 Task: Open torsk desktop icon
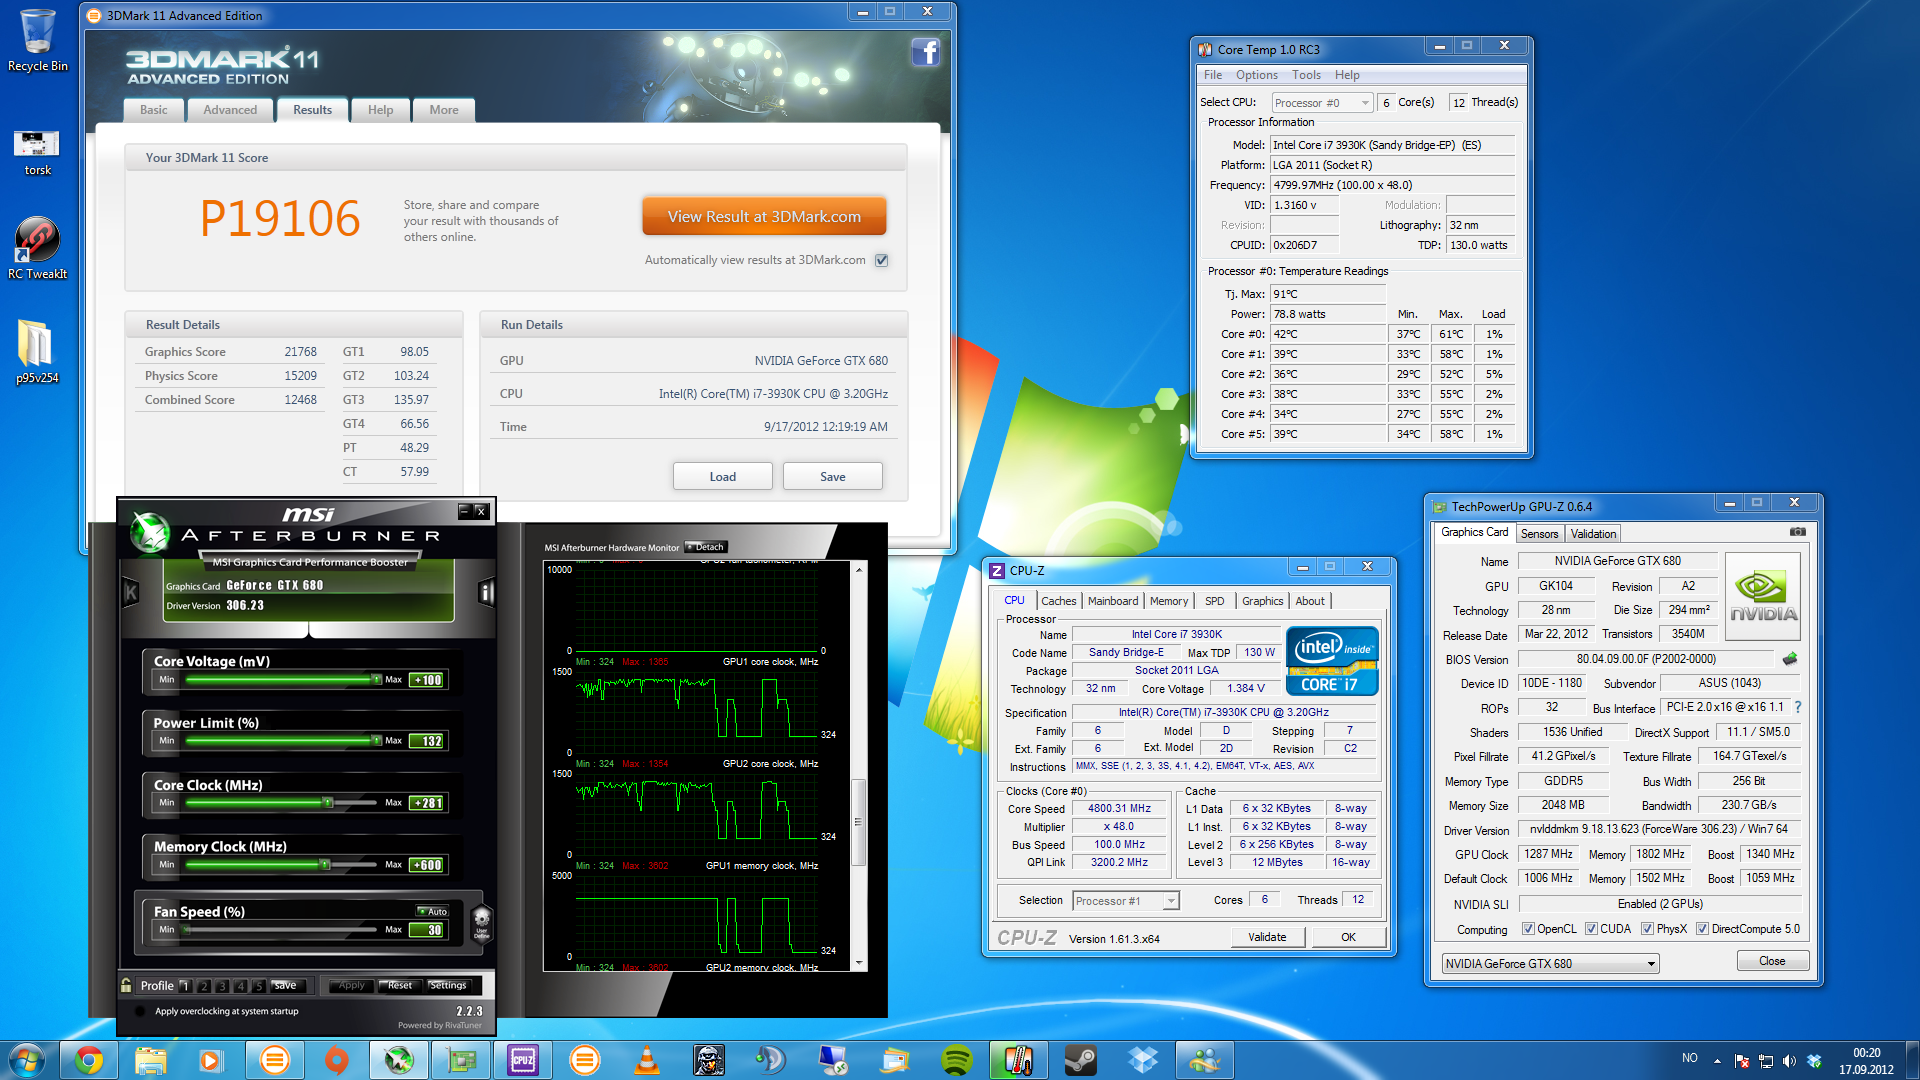(37, 151)
